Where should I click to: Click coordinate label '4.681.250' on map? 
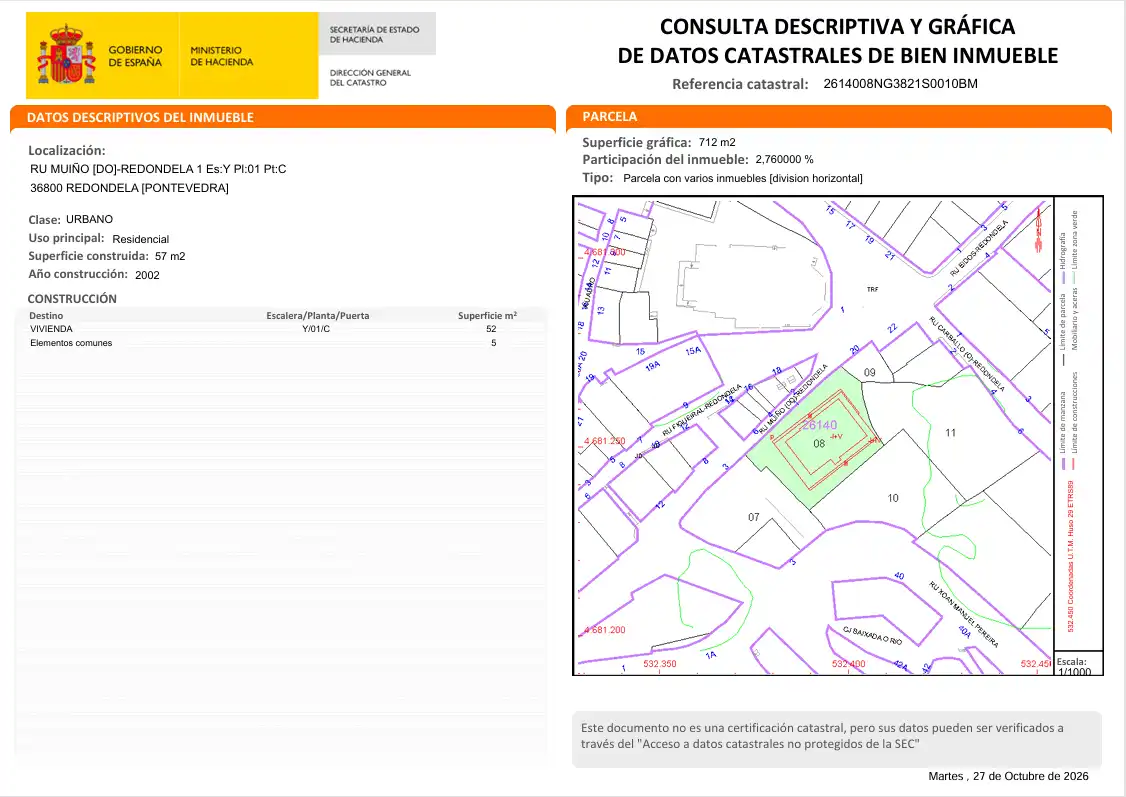point(605,441)
